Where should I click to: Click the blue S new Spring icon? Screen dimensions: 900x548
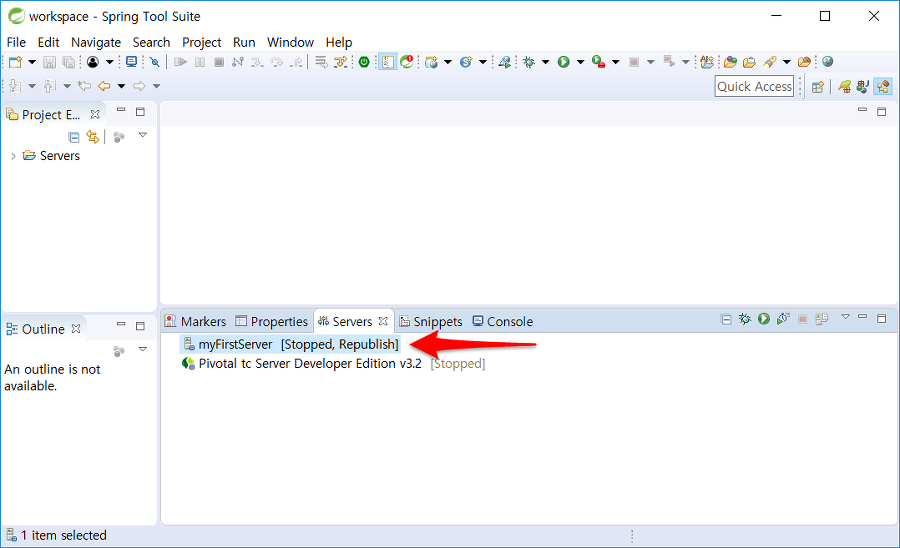tap(466, 62)
